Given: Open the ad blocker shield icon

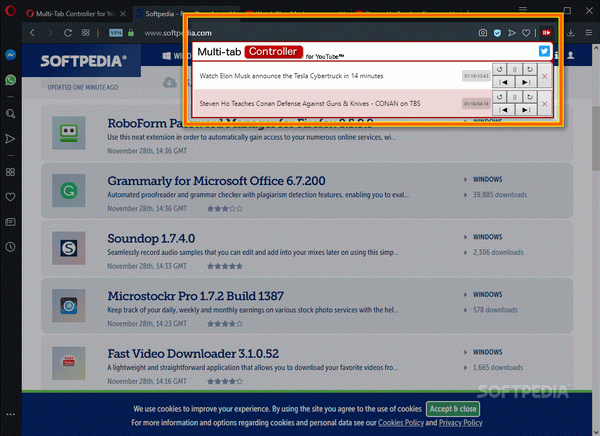Looking at the screenshot, I should point(497,33).
